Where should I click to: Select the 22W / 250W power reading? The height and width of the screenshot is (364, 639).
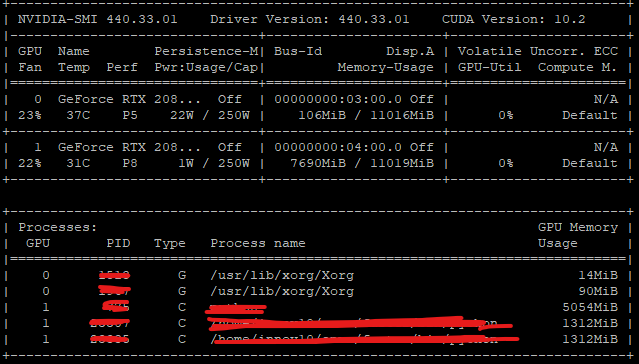(x=210, y=115)
